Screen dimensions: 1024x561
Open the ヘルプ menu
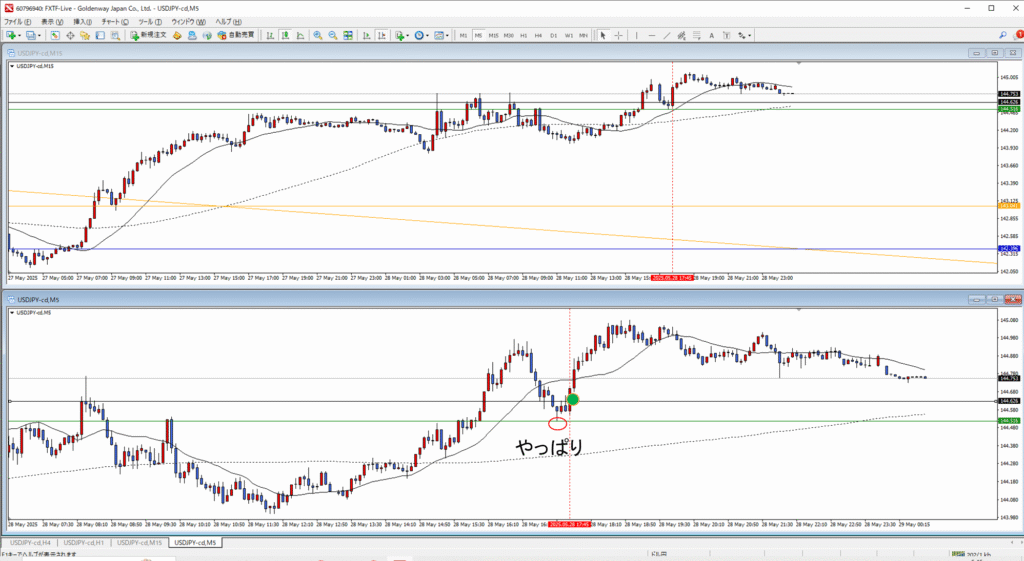click(x=229, y=22)
